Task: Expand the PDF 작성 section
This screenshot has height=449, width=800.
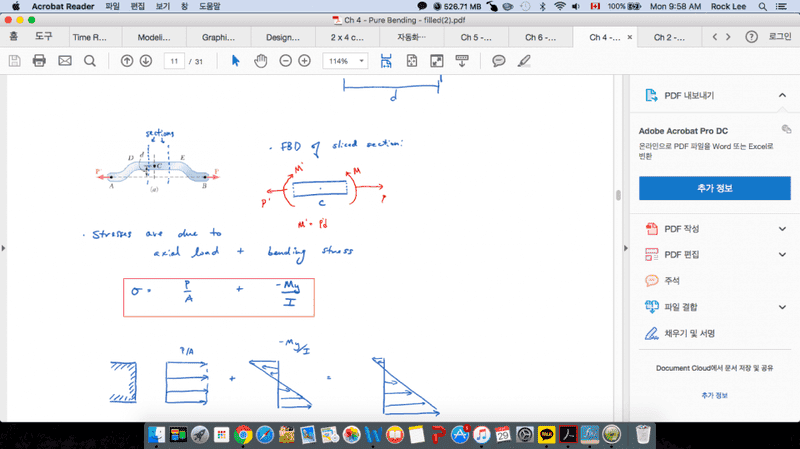Action: 782,229
